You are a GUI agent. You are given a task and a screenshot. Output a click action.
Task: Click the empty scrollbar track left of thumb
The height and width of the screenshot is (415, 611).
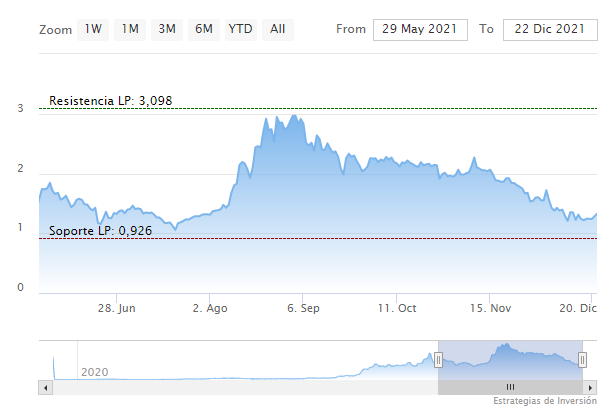tap(240, 387)
